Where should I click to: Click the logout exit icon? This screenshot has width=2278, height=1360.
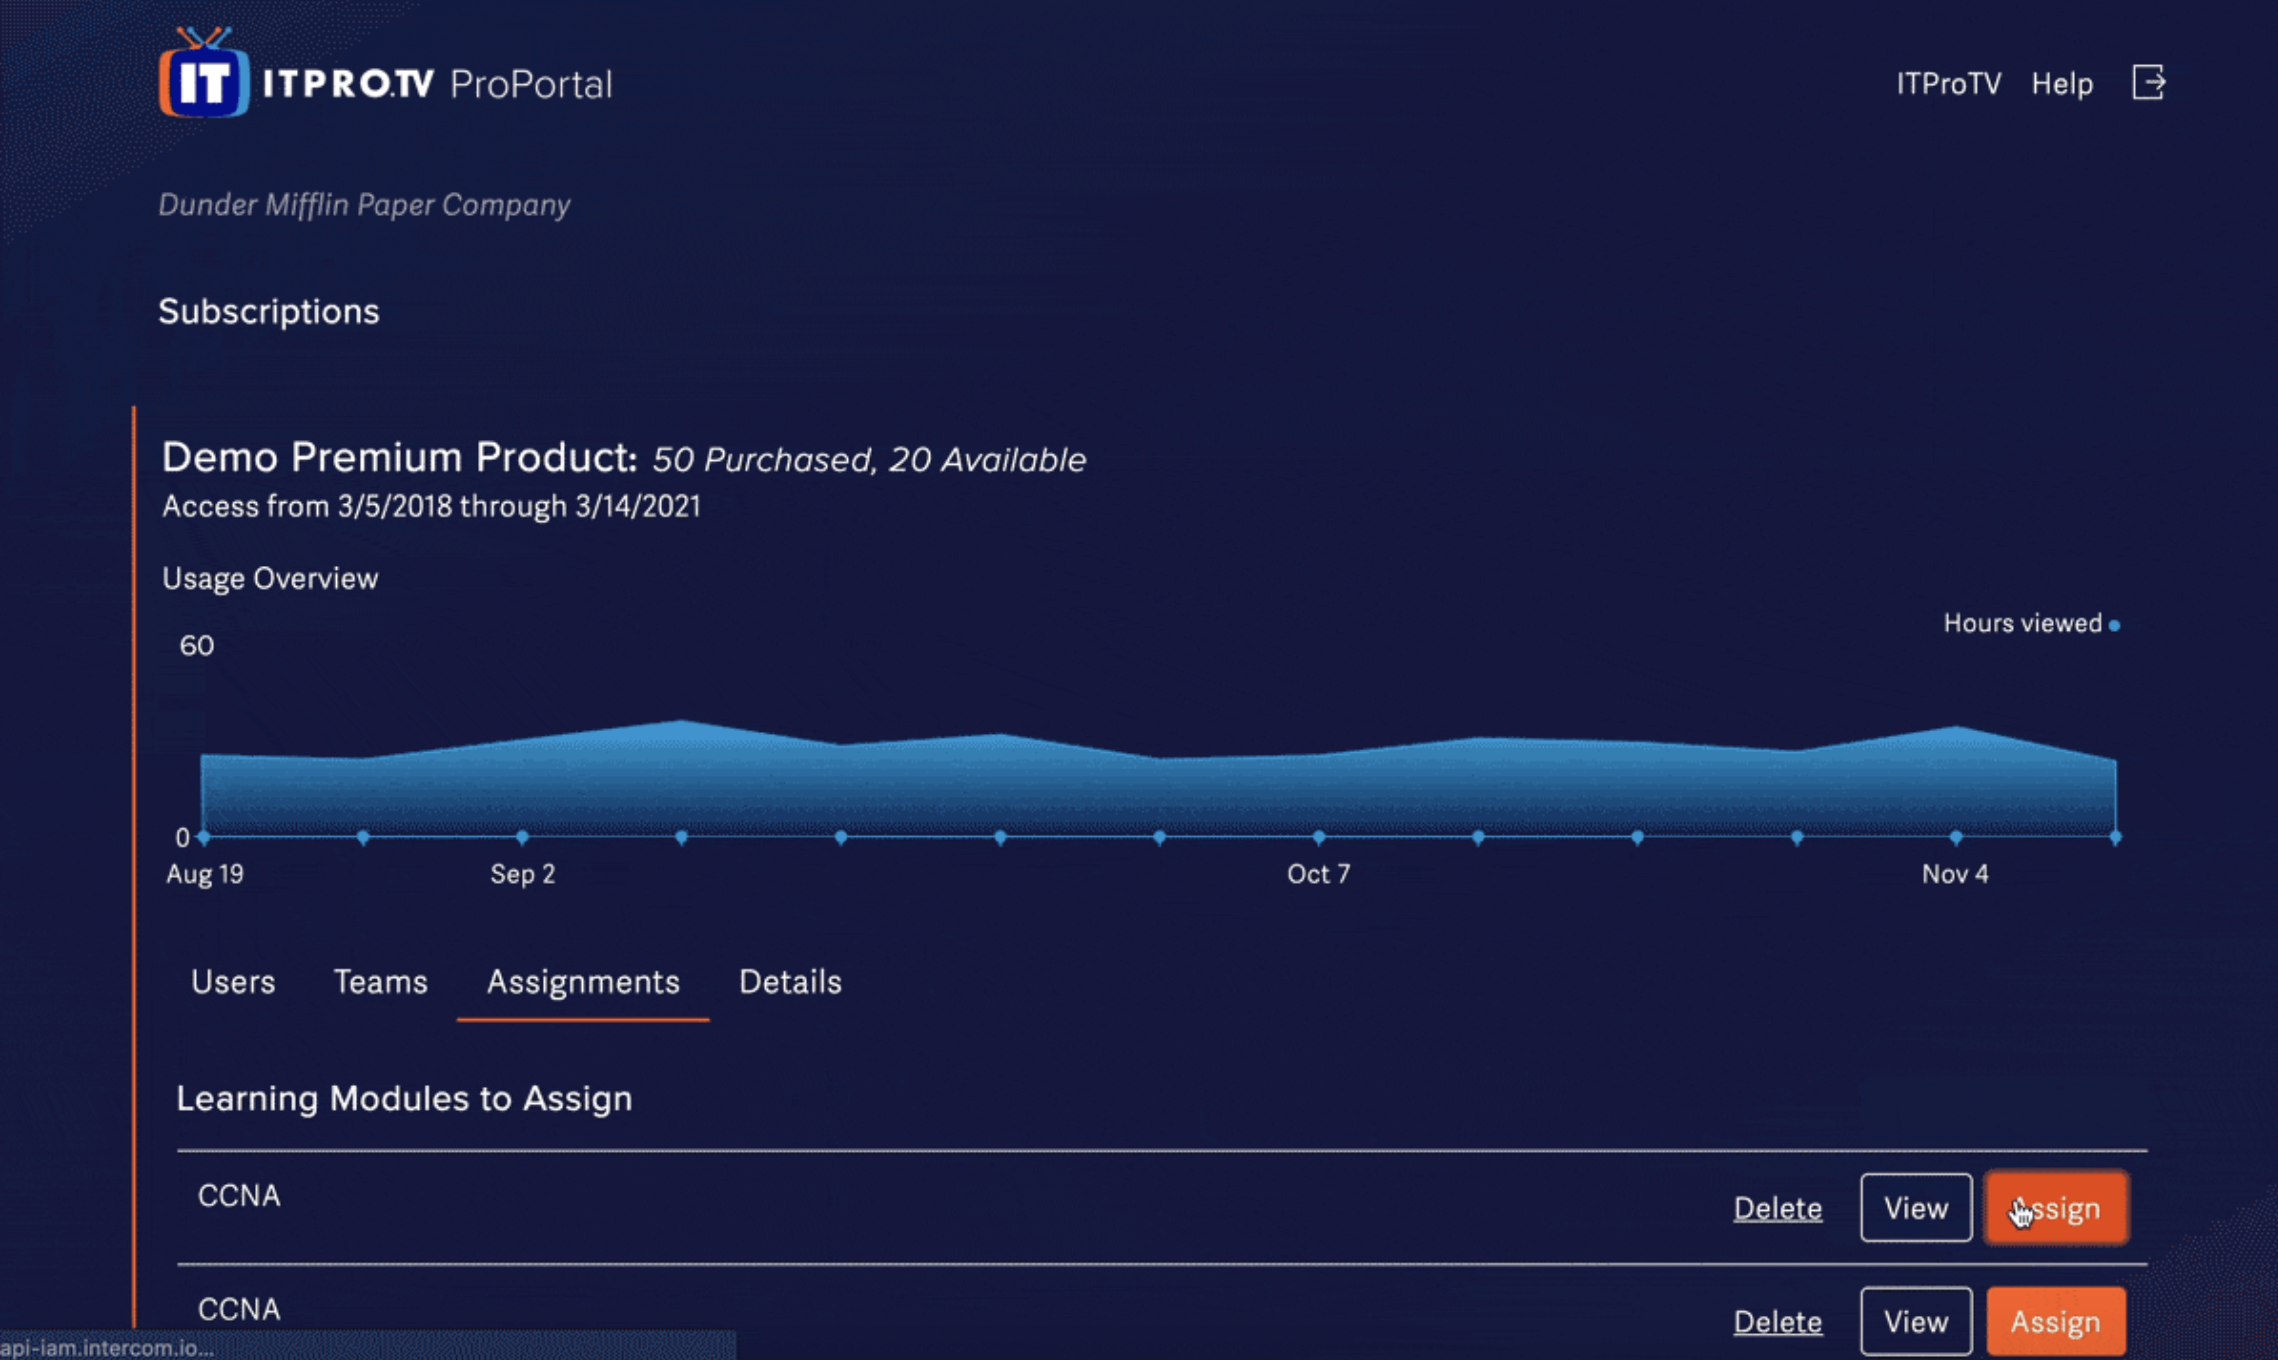click(2148, 83)
